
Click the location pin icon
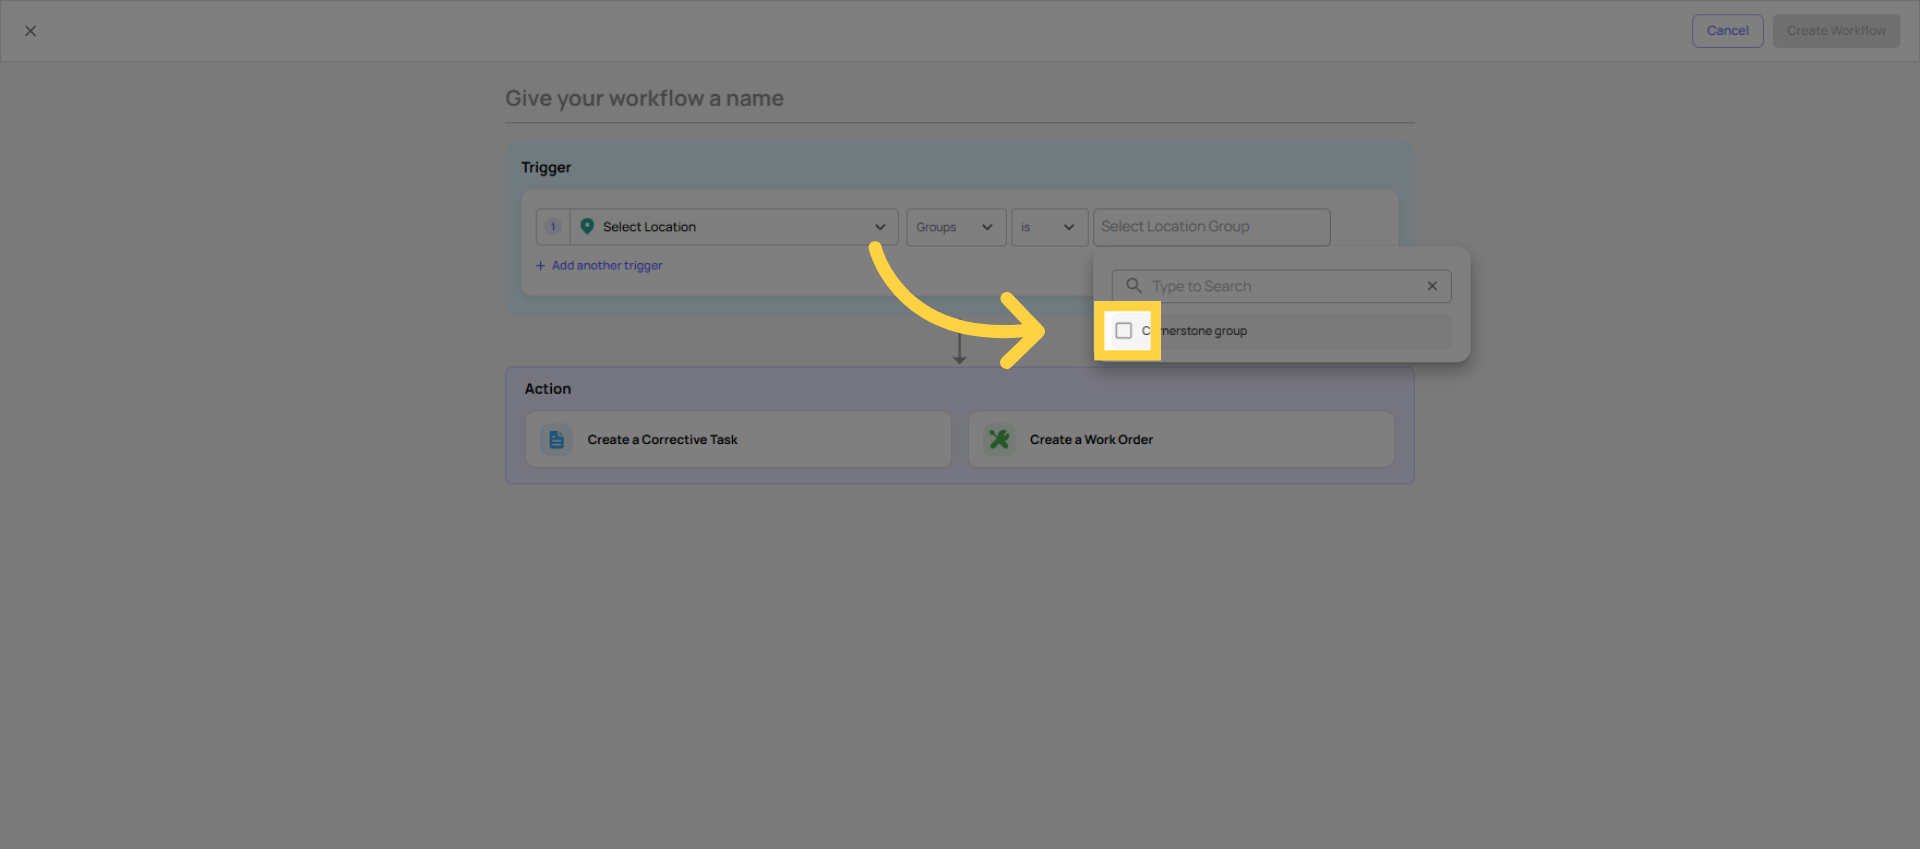pyautogui.click(x=587, y=227)
